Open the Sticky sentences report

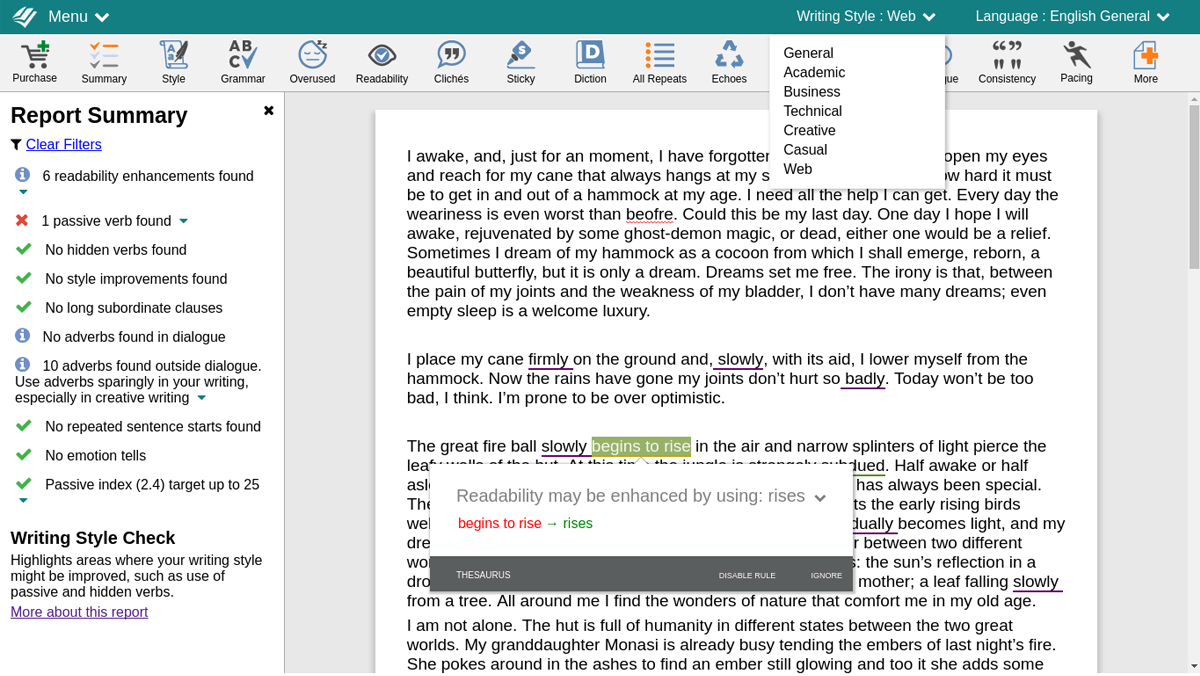(x=520, y=62)
